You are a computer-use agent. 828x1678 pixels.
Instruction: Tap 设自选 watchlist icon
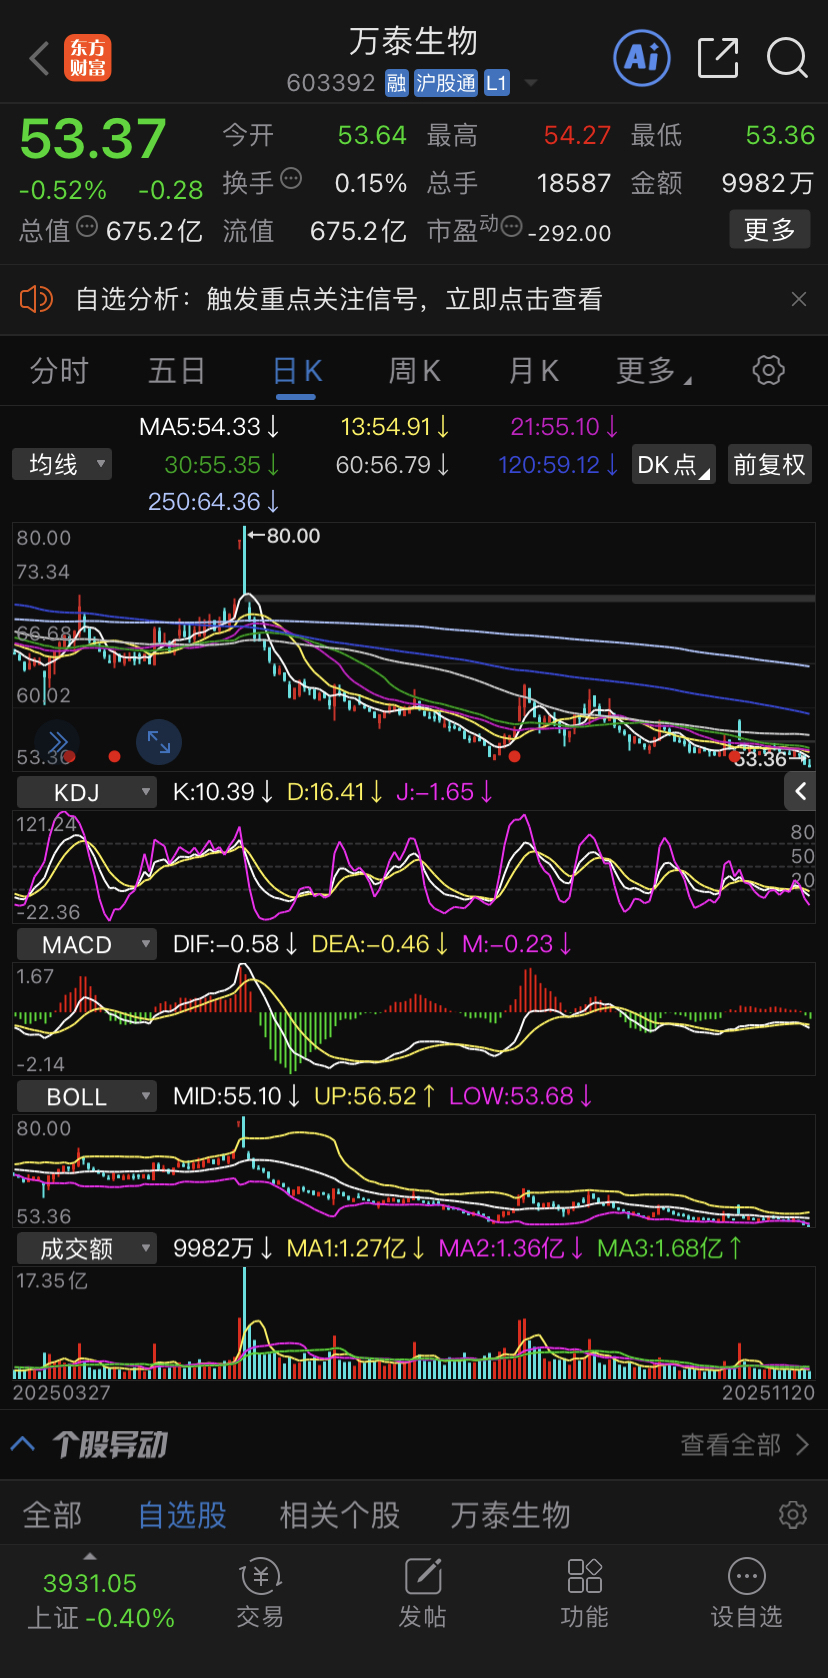(x=746, y=1593)
